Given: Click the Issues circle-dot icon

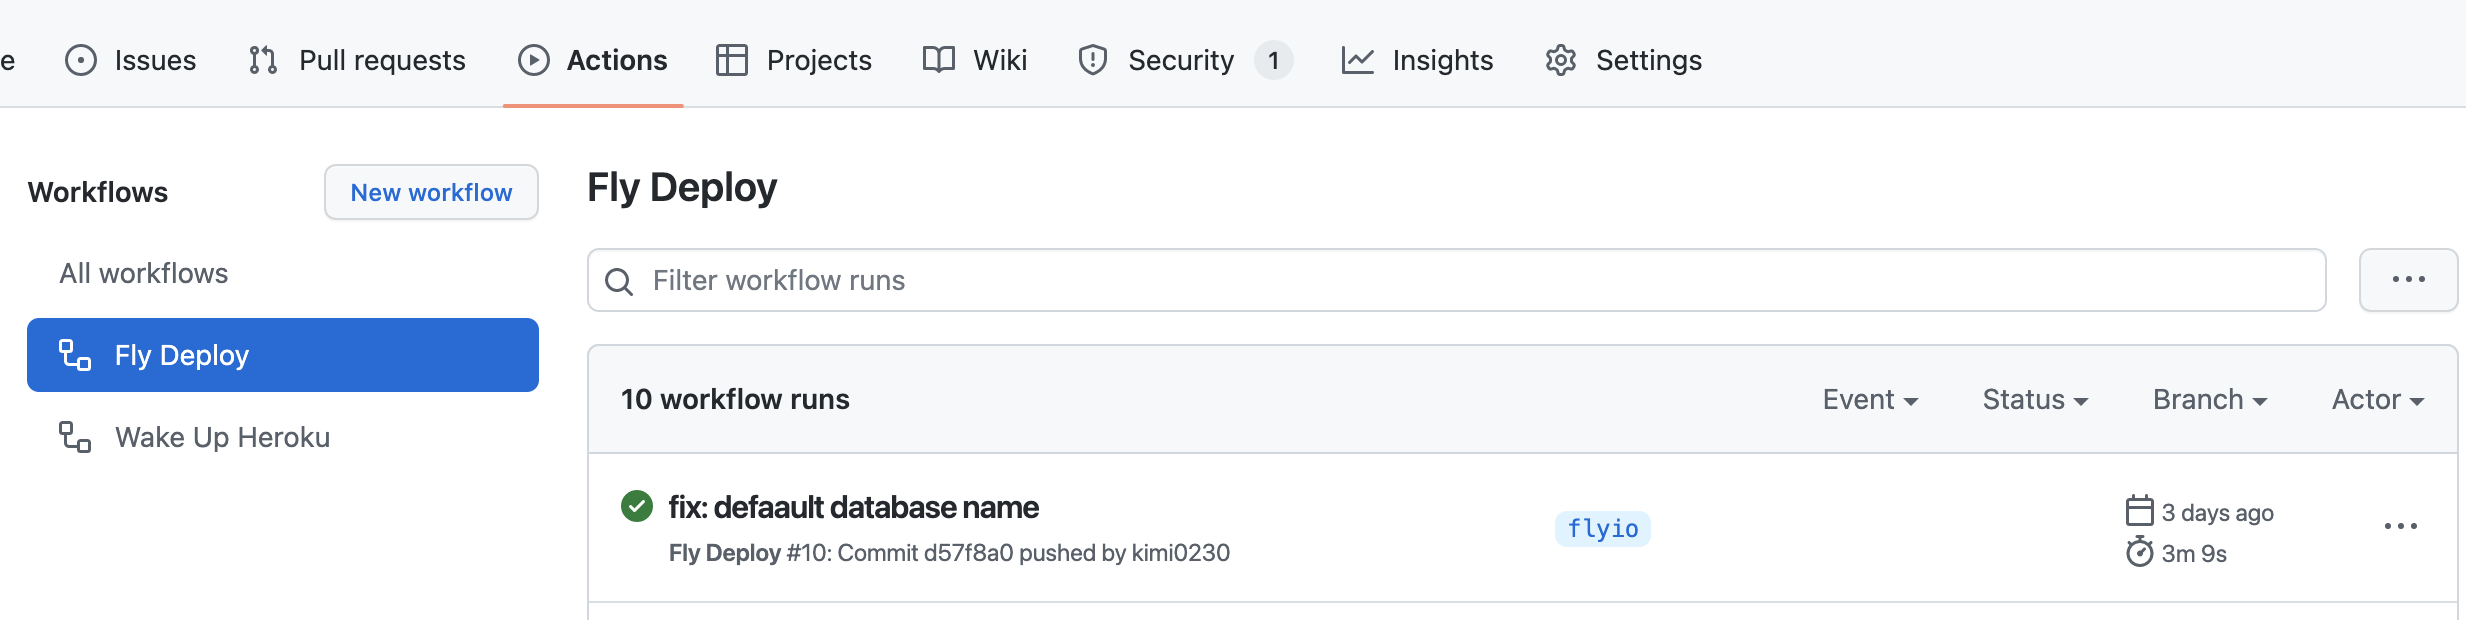Looking at the screenshot, I should tap(82, 60).
